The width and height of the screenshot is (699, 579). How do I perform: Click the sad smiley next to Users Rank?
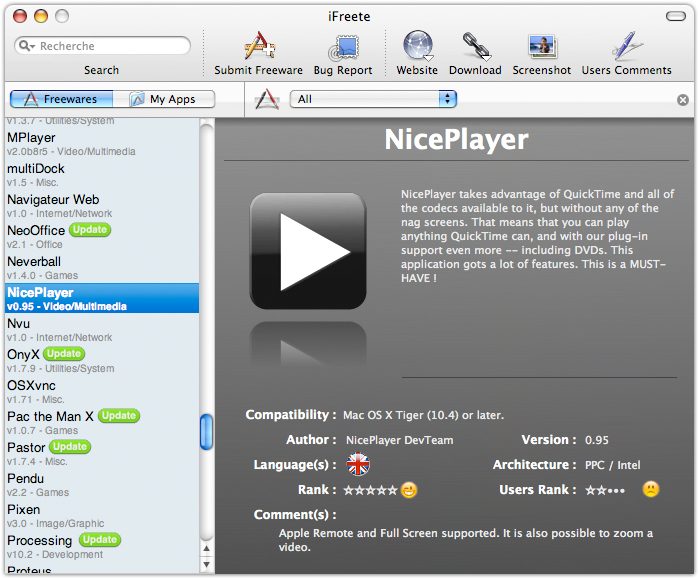tap(650, 489)
